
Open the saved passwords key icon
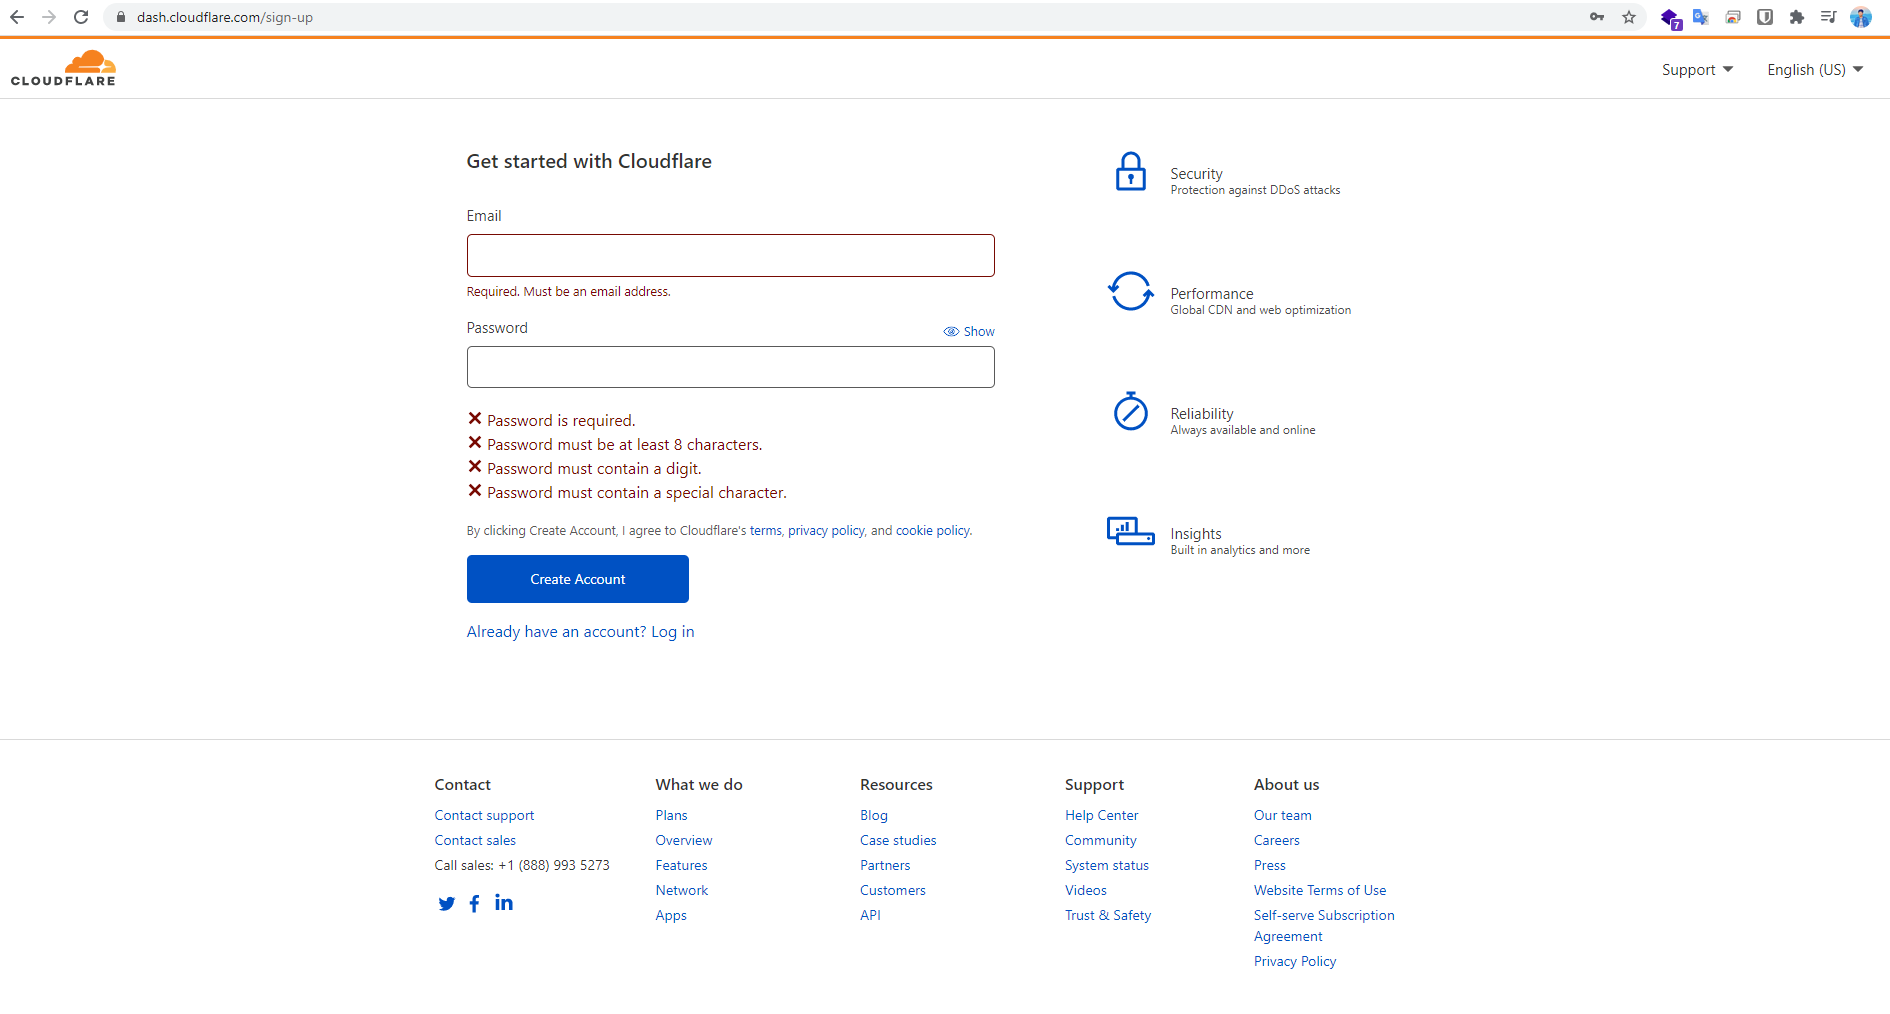pos(1597,17)
